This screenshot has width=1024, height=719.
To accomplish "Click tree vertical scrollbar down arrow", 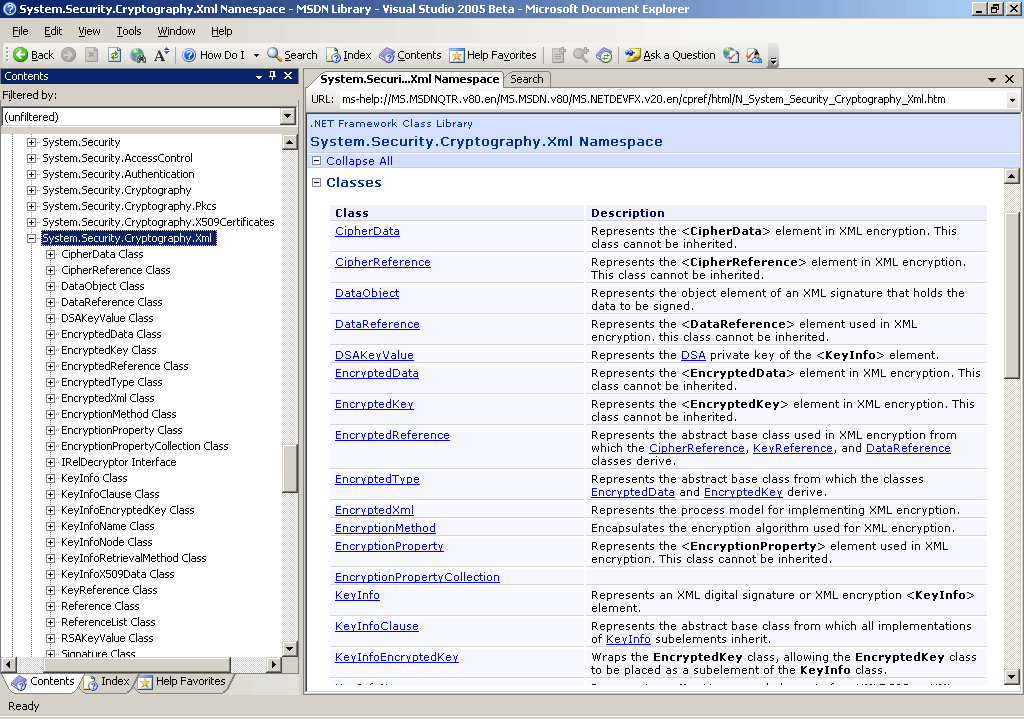I will [x=290, y=648].
